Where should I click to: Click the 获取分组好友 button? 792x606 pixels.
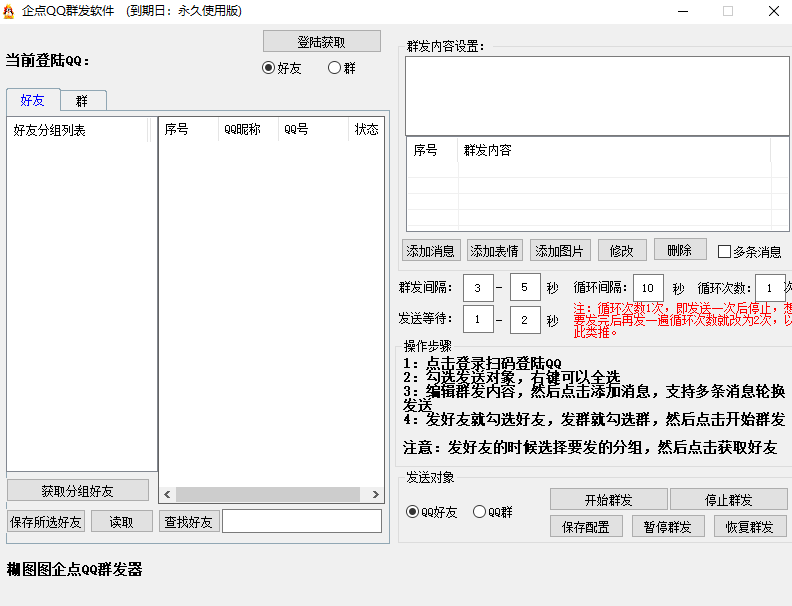click(x=78, y=490)
